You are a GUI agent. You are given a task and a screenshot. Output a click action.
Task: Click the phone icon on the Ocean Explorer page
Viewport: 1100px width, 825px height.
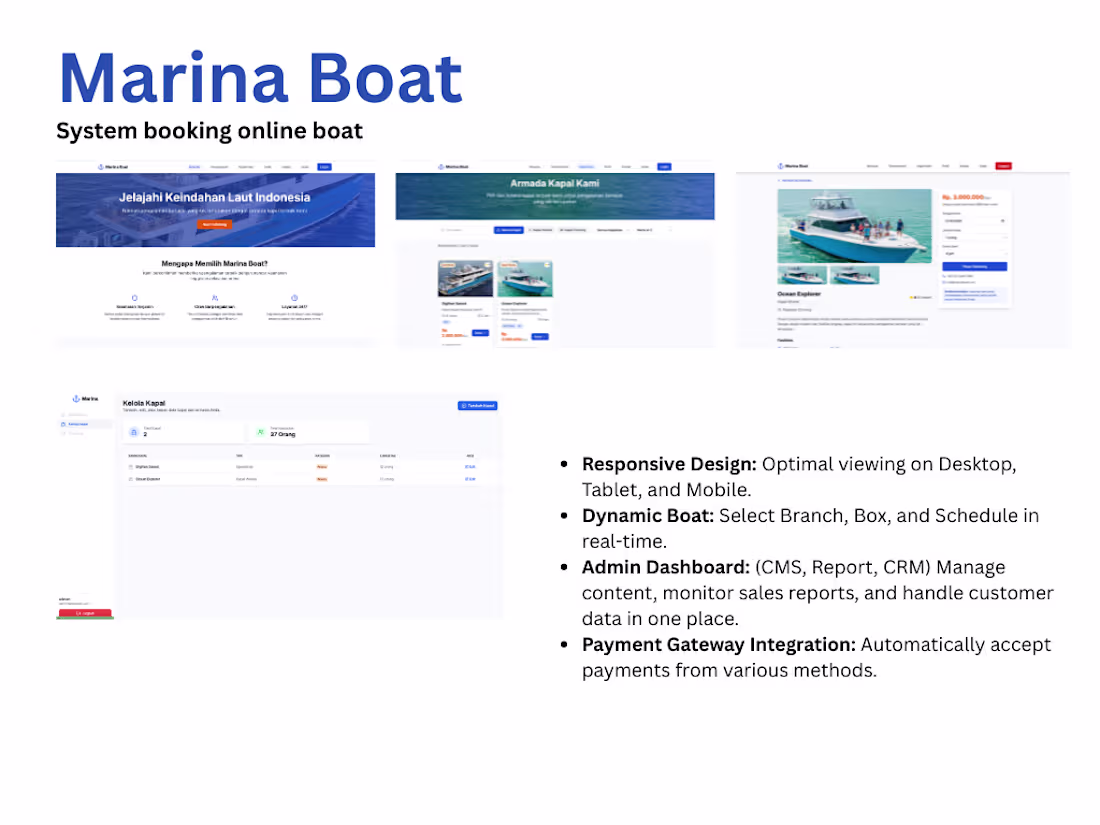point(944,276)
